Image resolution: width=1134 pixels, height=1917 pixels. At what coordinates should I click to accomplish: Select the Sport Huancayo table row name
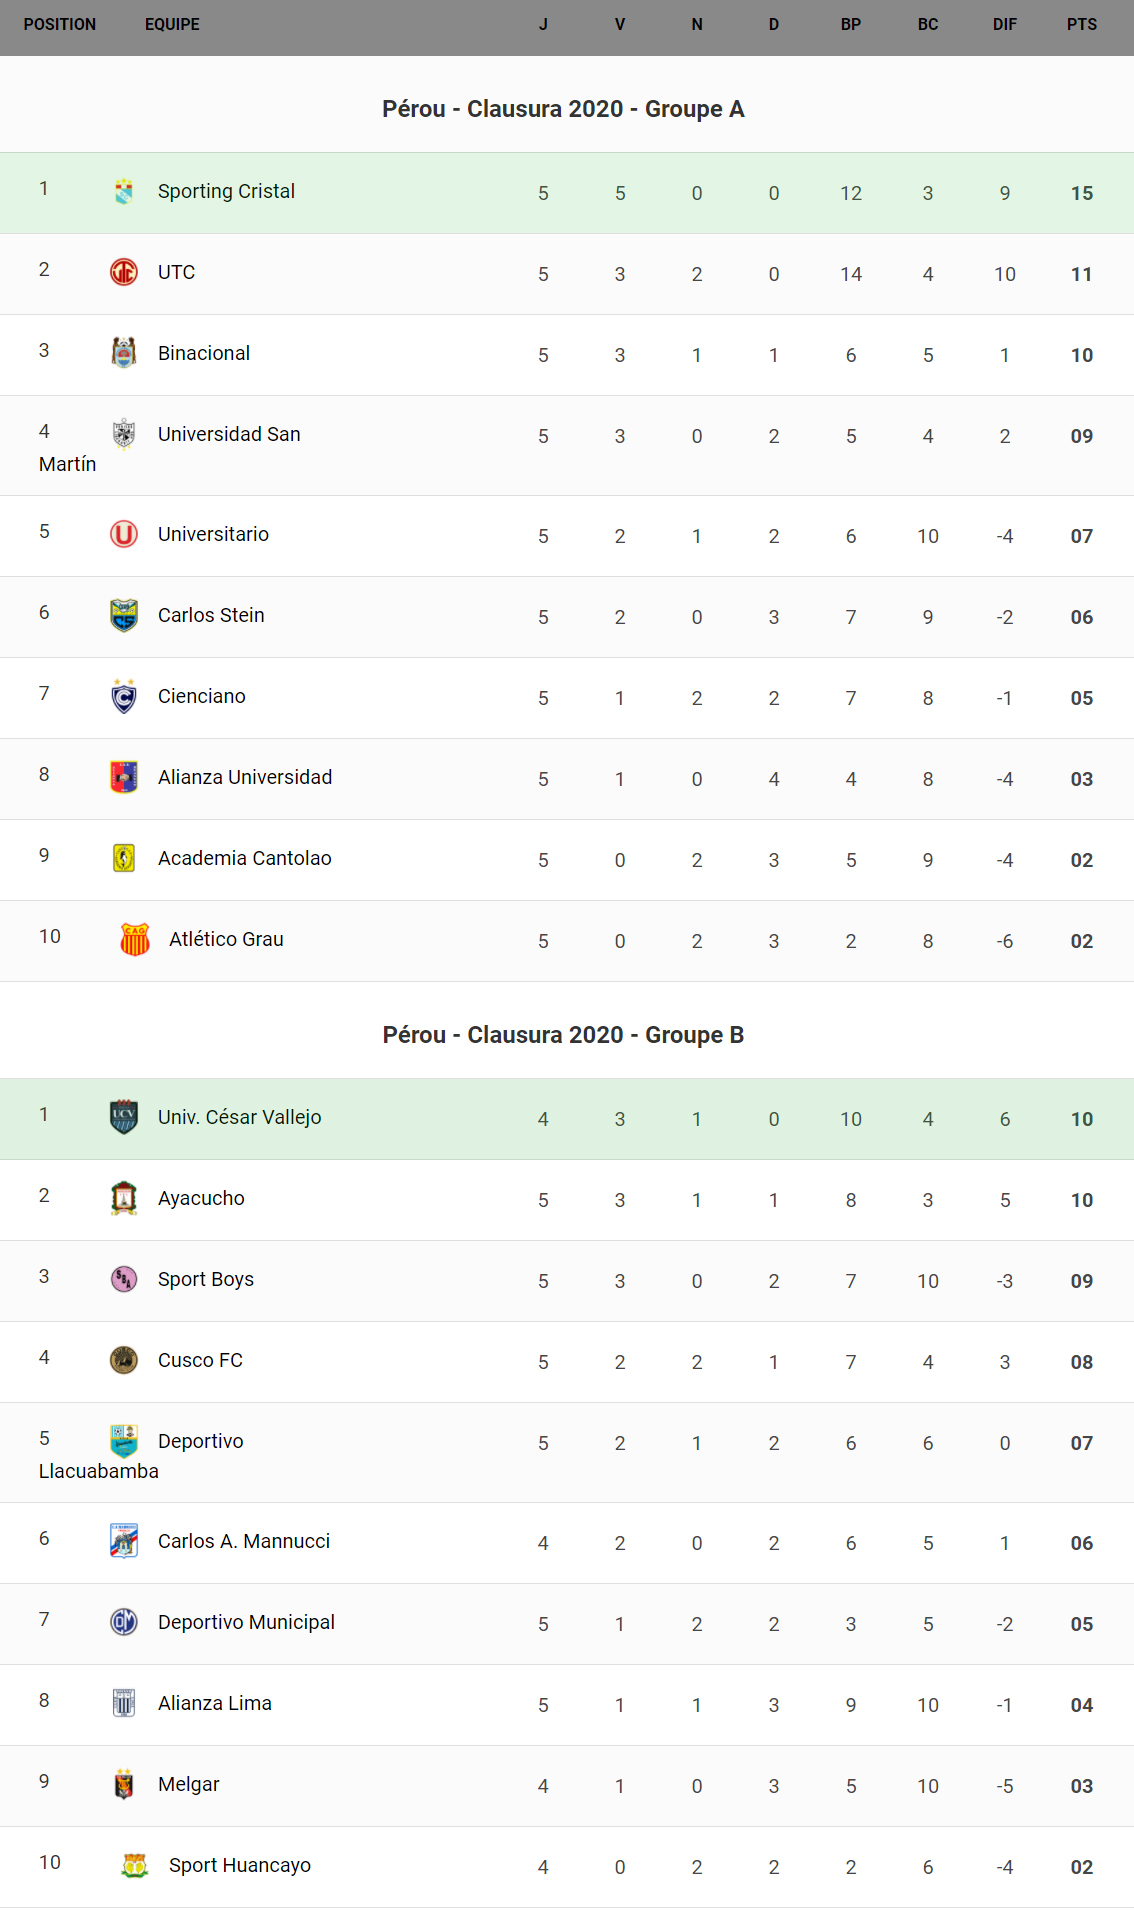(x=240, y=1865)
